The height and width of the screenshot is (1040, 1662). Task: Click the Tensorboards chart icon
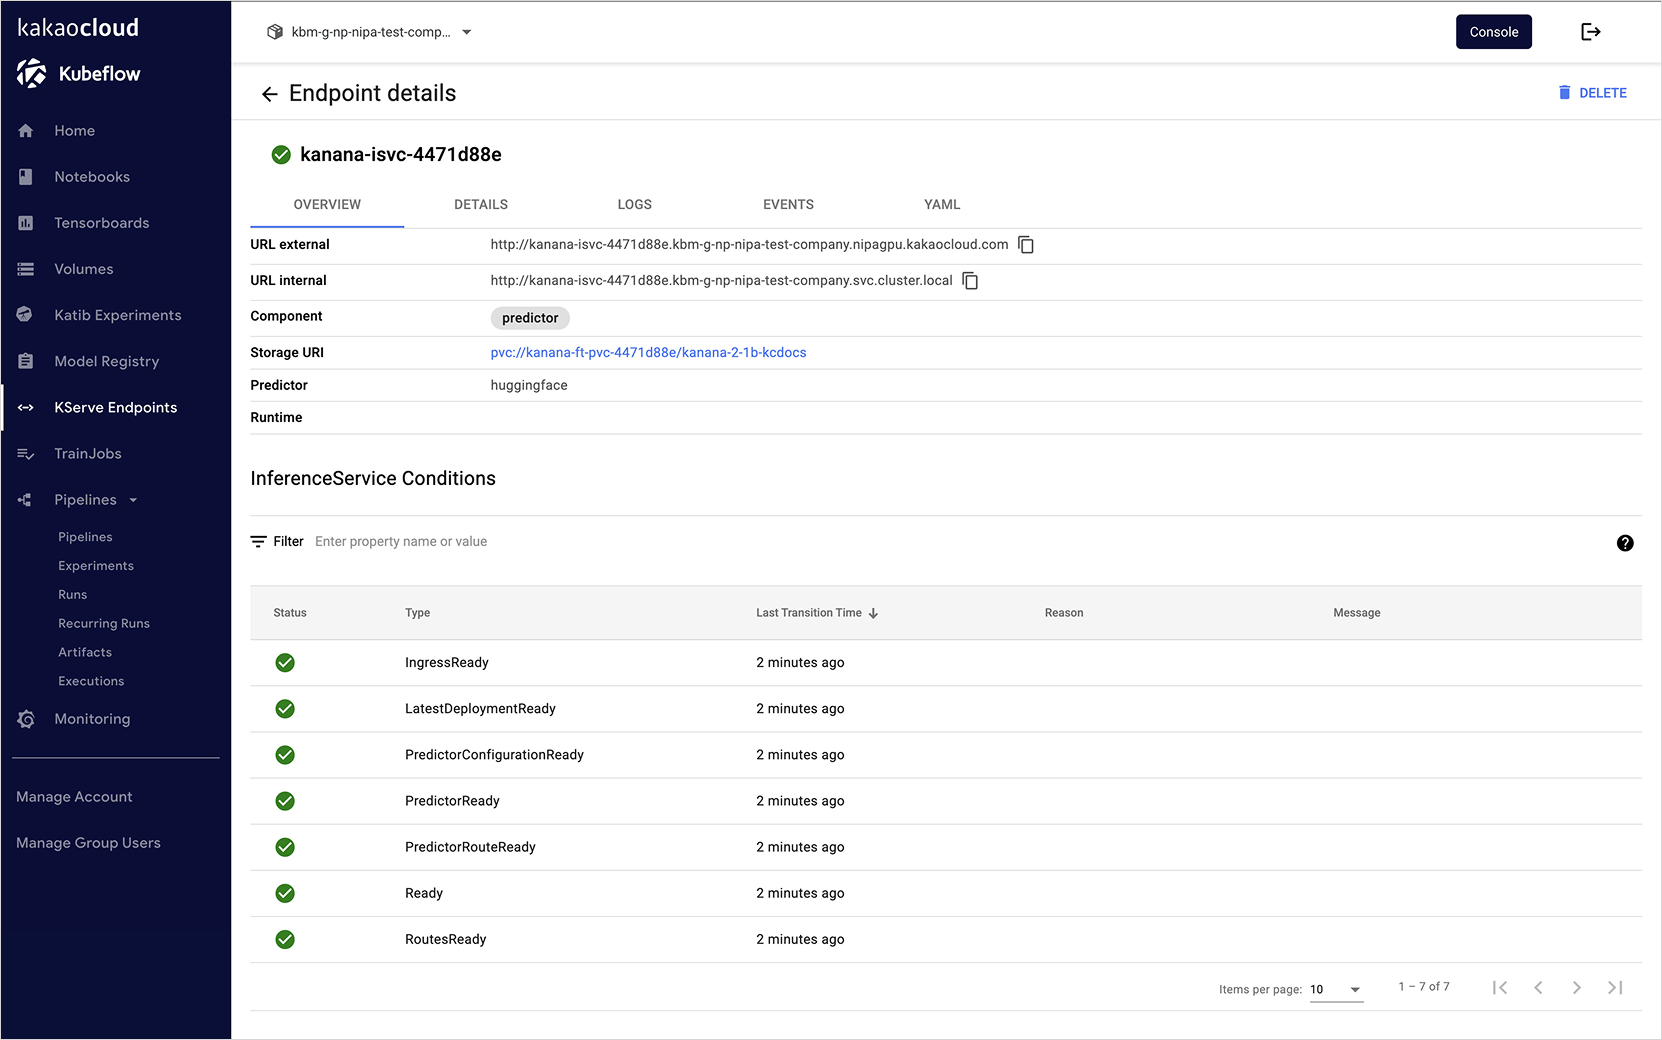click(x=26, y=223)
